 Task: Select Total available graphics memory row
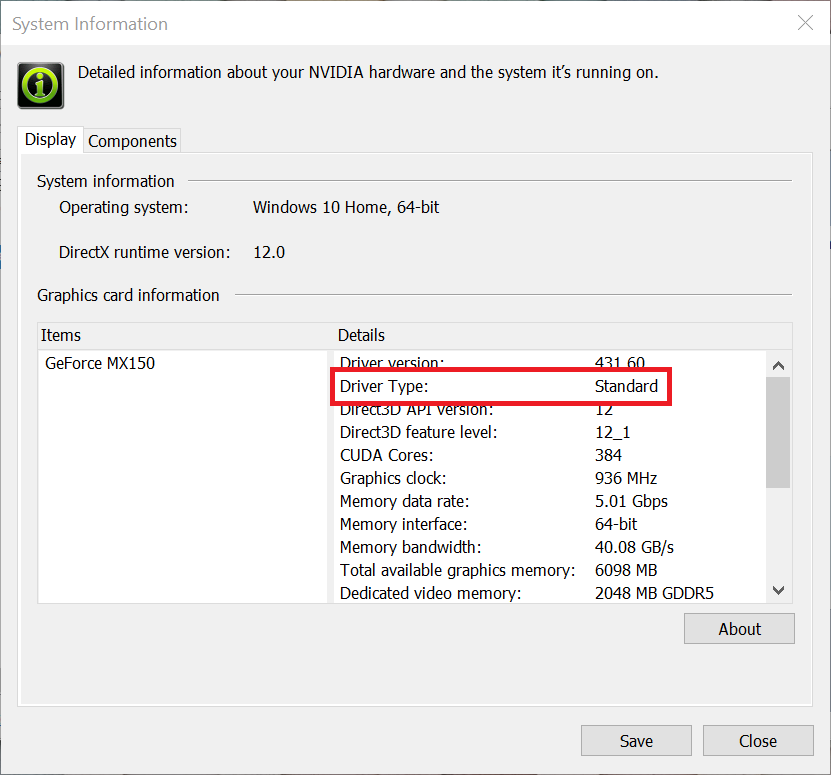pyautogui.click(x=550, y=570)
